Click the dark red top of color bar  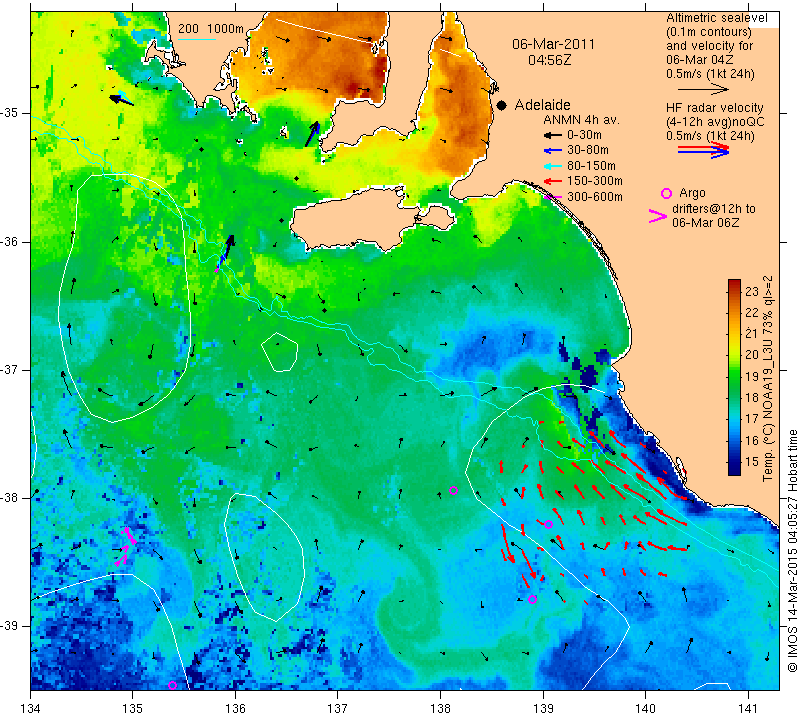[x=734, y=283]
